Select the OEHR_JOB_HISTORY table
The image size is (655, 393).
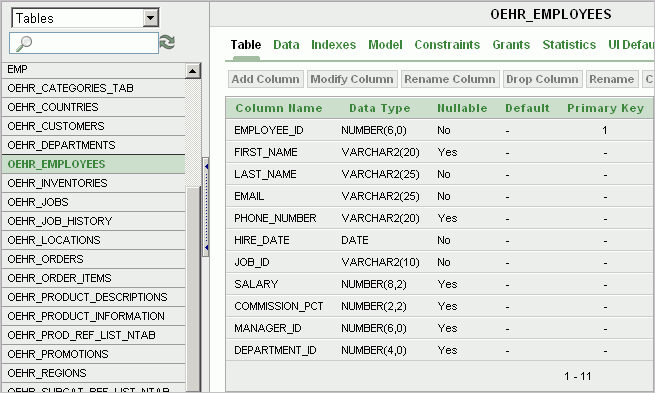click(93, 221)
